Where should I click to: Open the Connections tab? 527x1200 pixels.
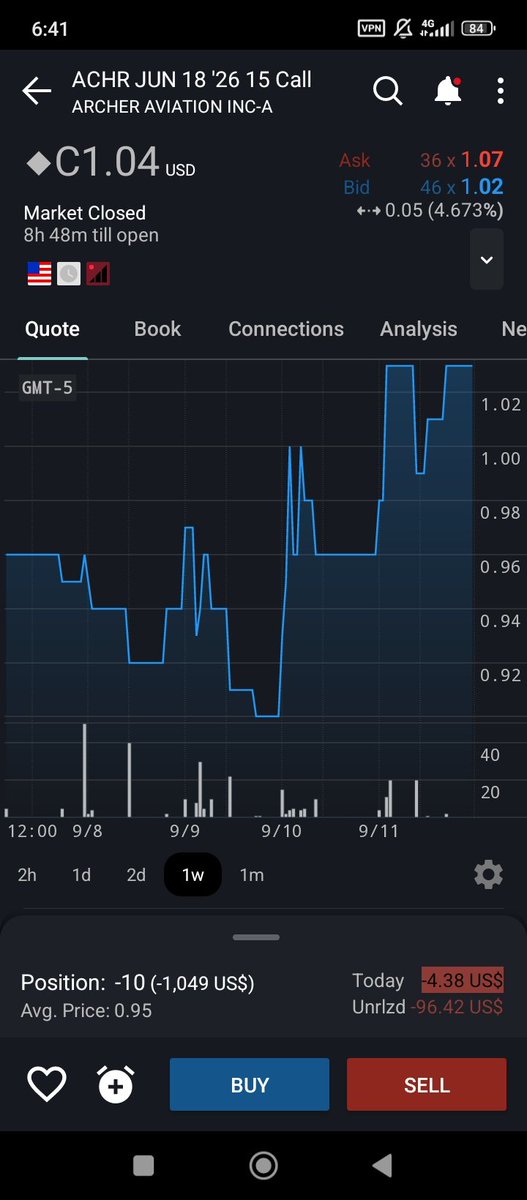[x=286, y=329]
